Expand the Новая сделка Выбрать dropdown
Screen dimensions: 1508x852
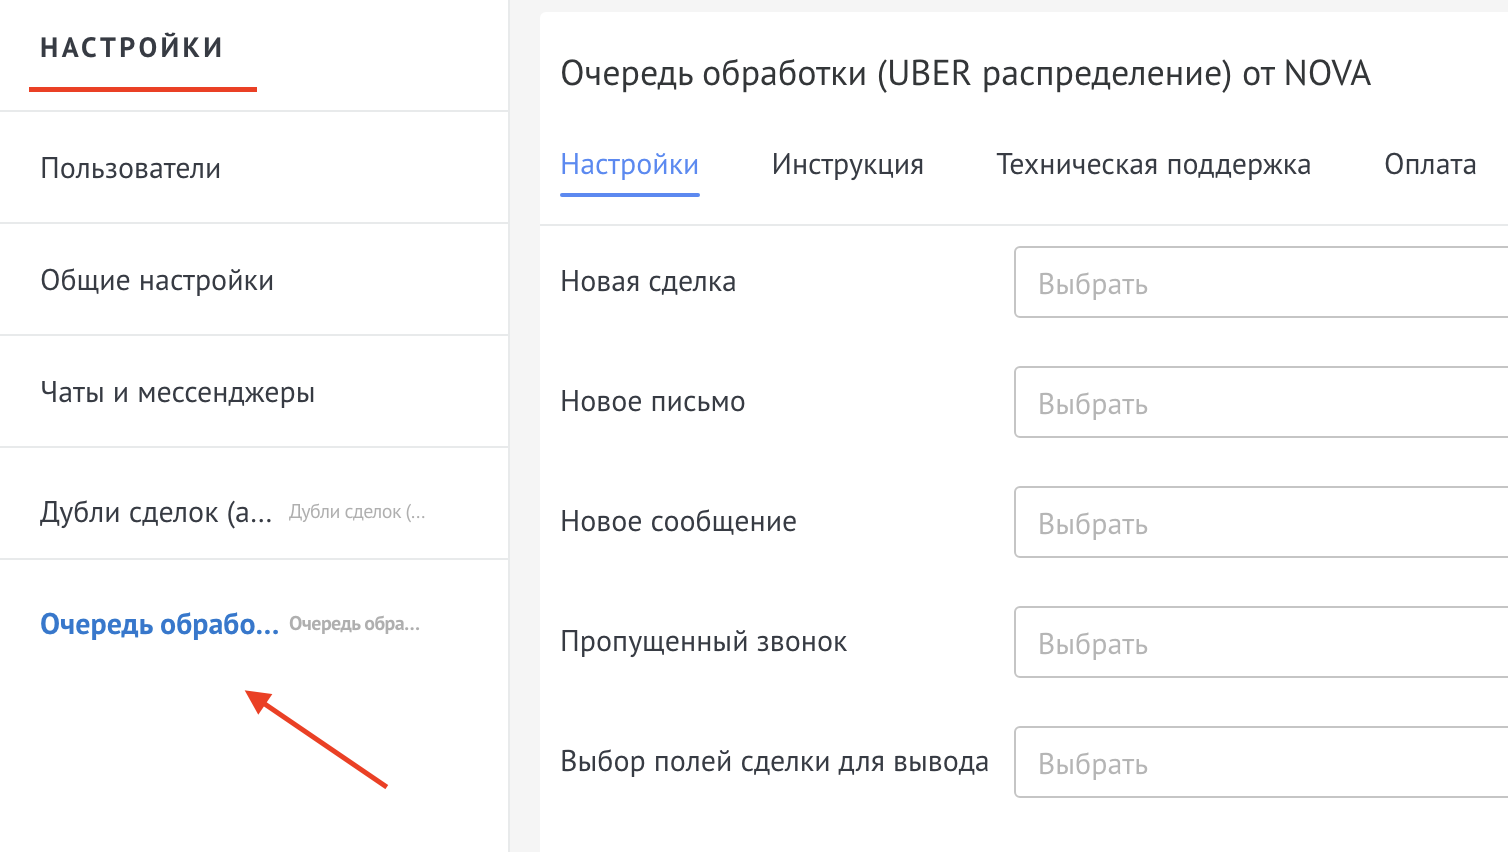pyautogui.click(x=1260, y=283)
